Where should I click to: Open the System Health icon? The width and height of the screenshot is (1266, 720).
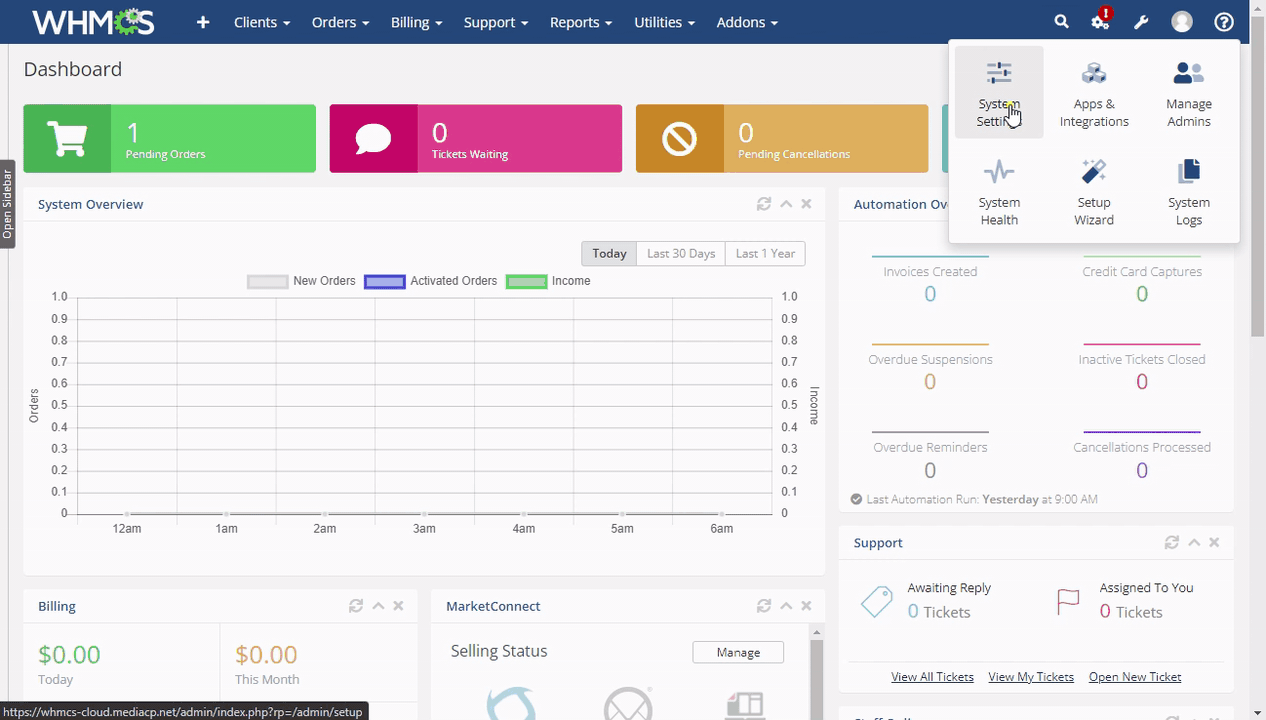coord(998,191)
